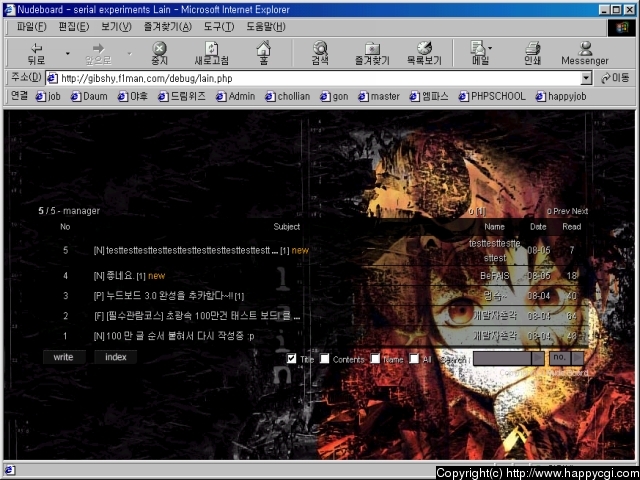The height and width of the screenshot is (480, 640).
Task: Launch Messenger from the toolbar
Action: click(x=585, y=54)
